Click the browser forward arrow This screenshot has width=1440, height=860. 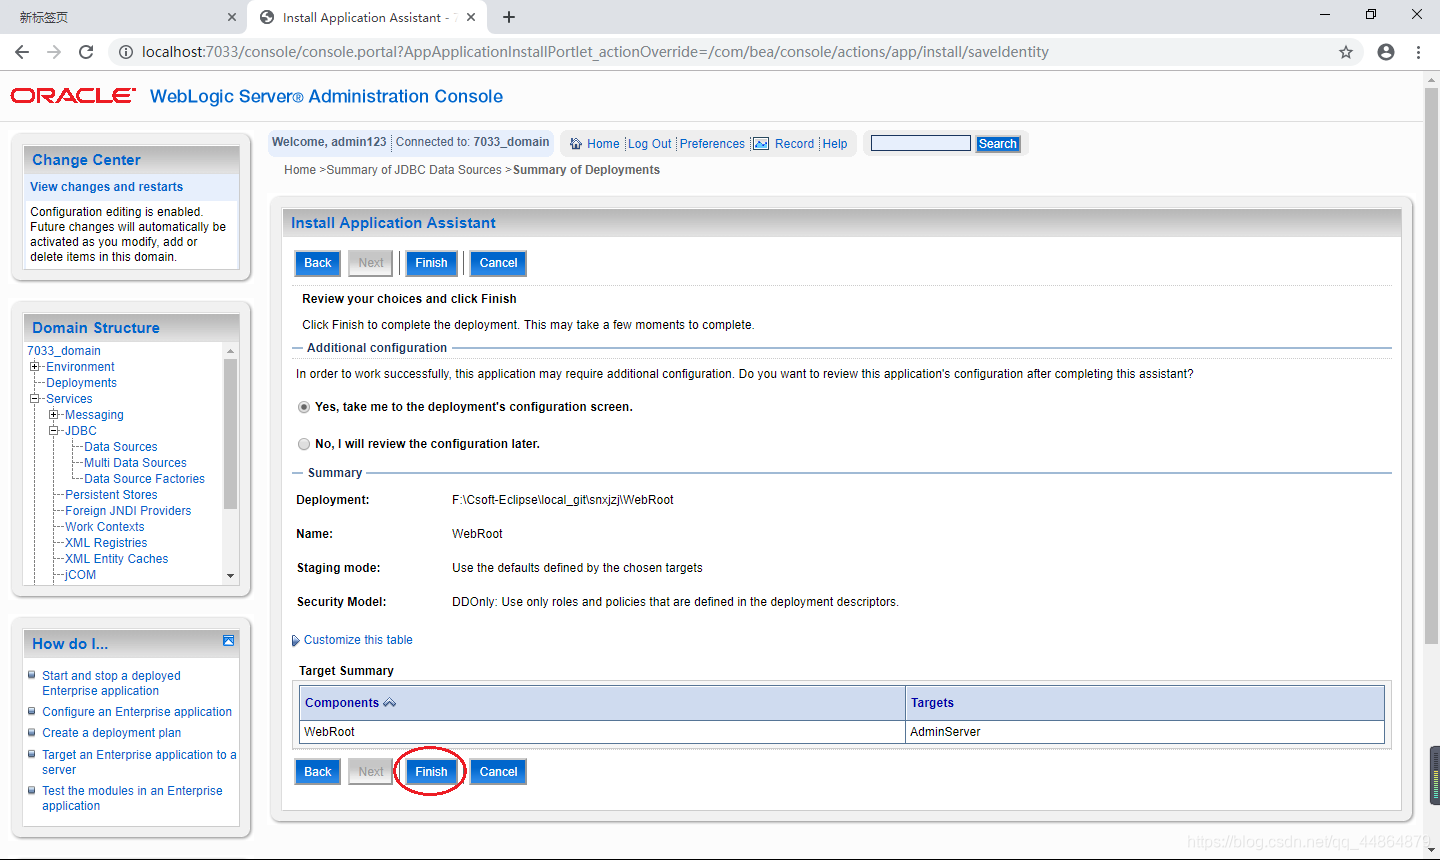tap(54, 52)
